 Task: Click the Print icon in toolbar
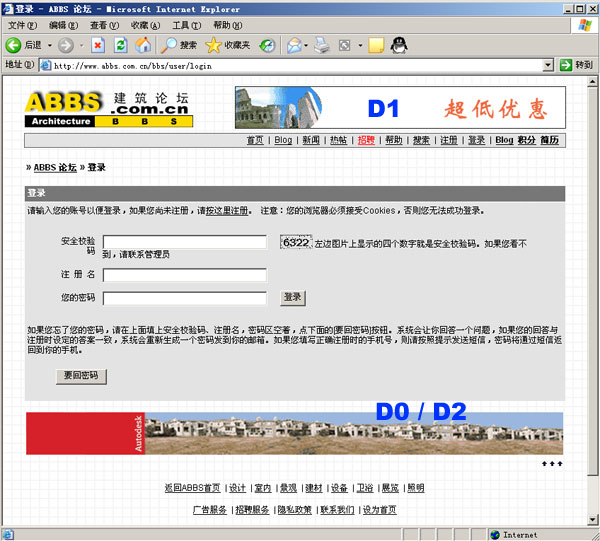(x=322, y=45)
